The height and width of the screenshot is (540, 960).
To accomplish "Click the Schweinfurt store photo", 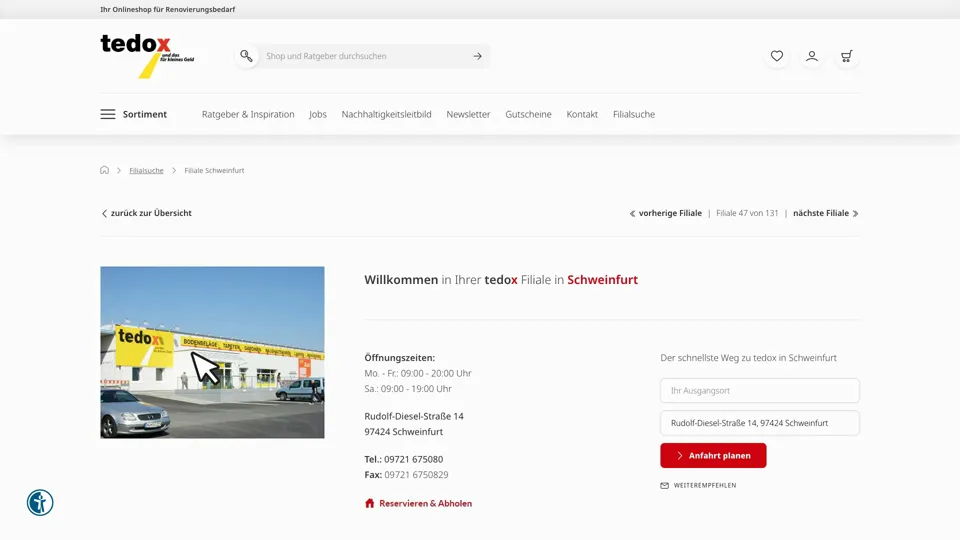I will point(212,352).
